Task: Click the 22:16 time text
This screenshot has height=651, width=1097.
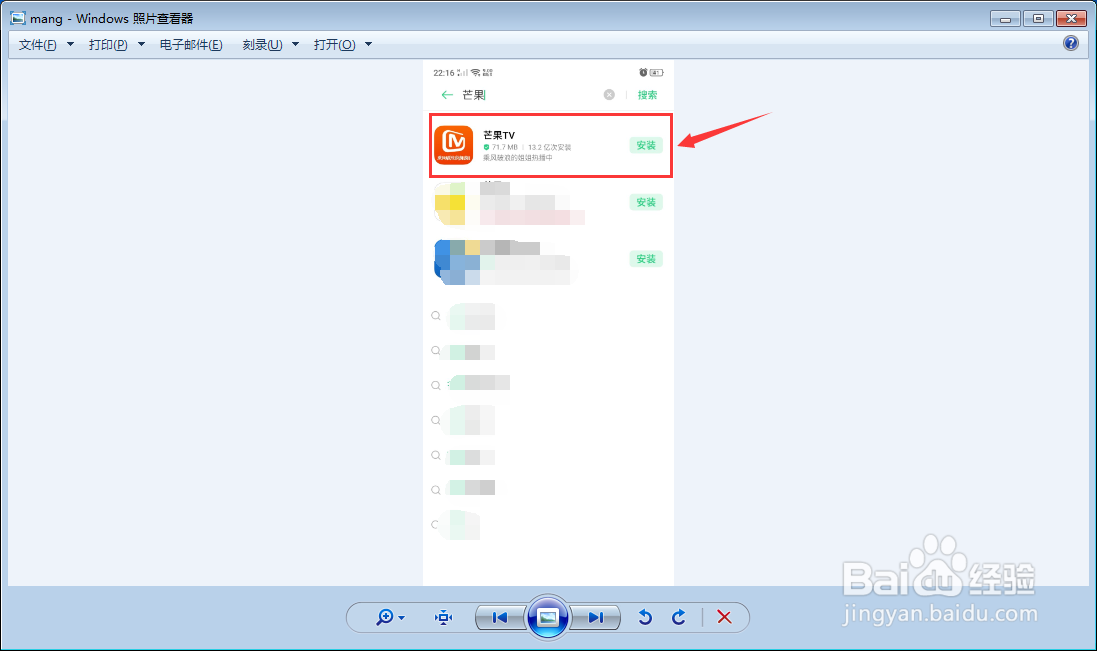Action: pyautogui.click(x=444, y=73)
